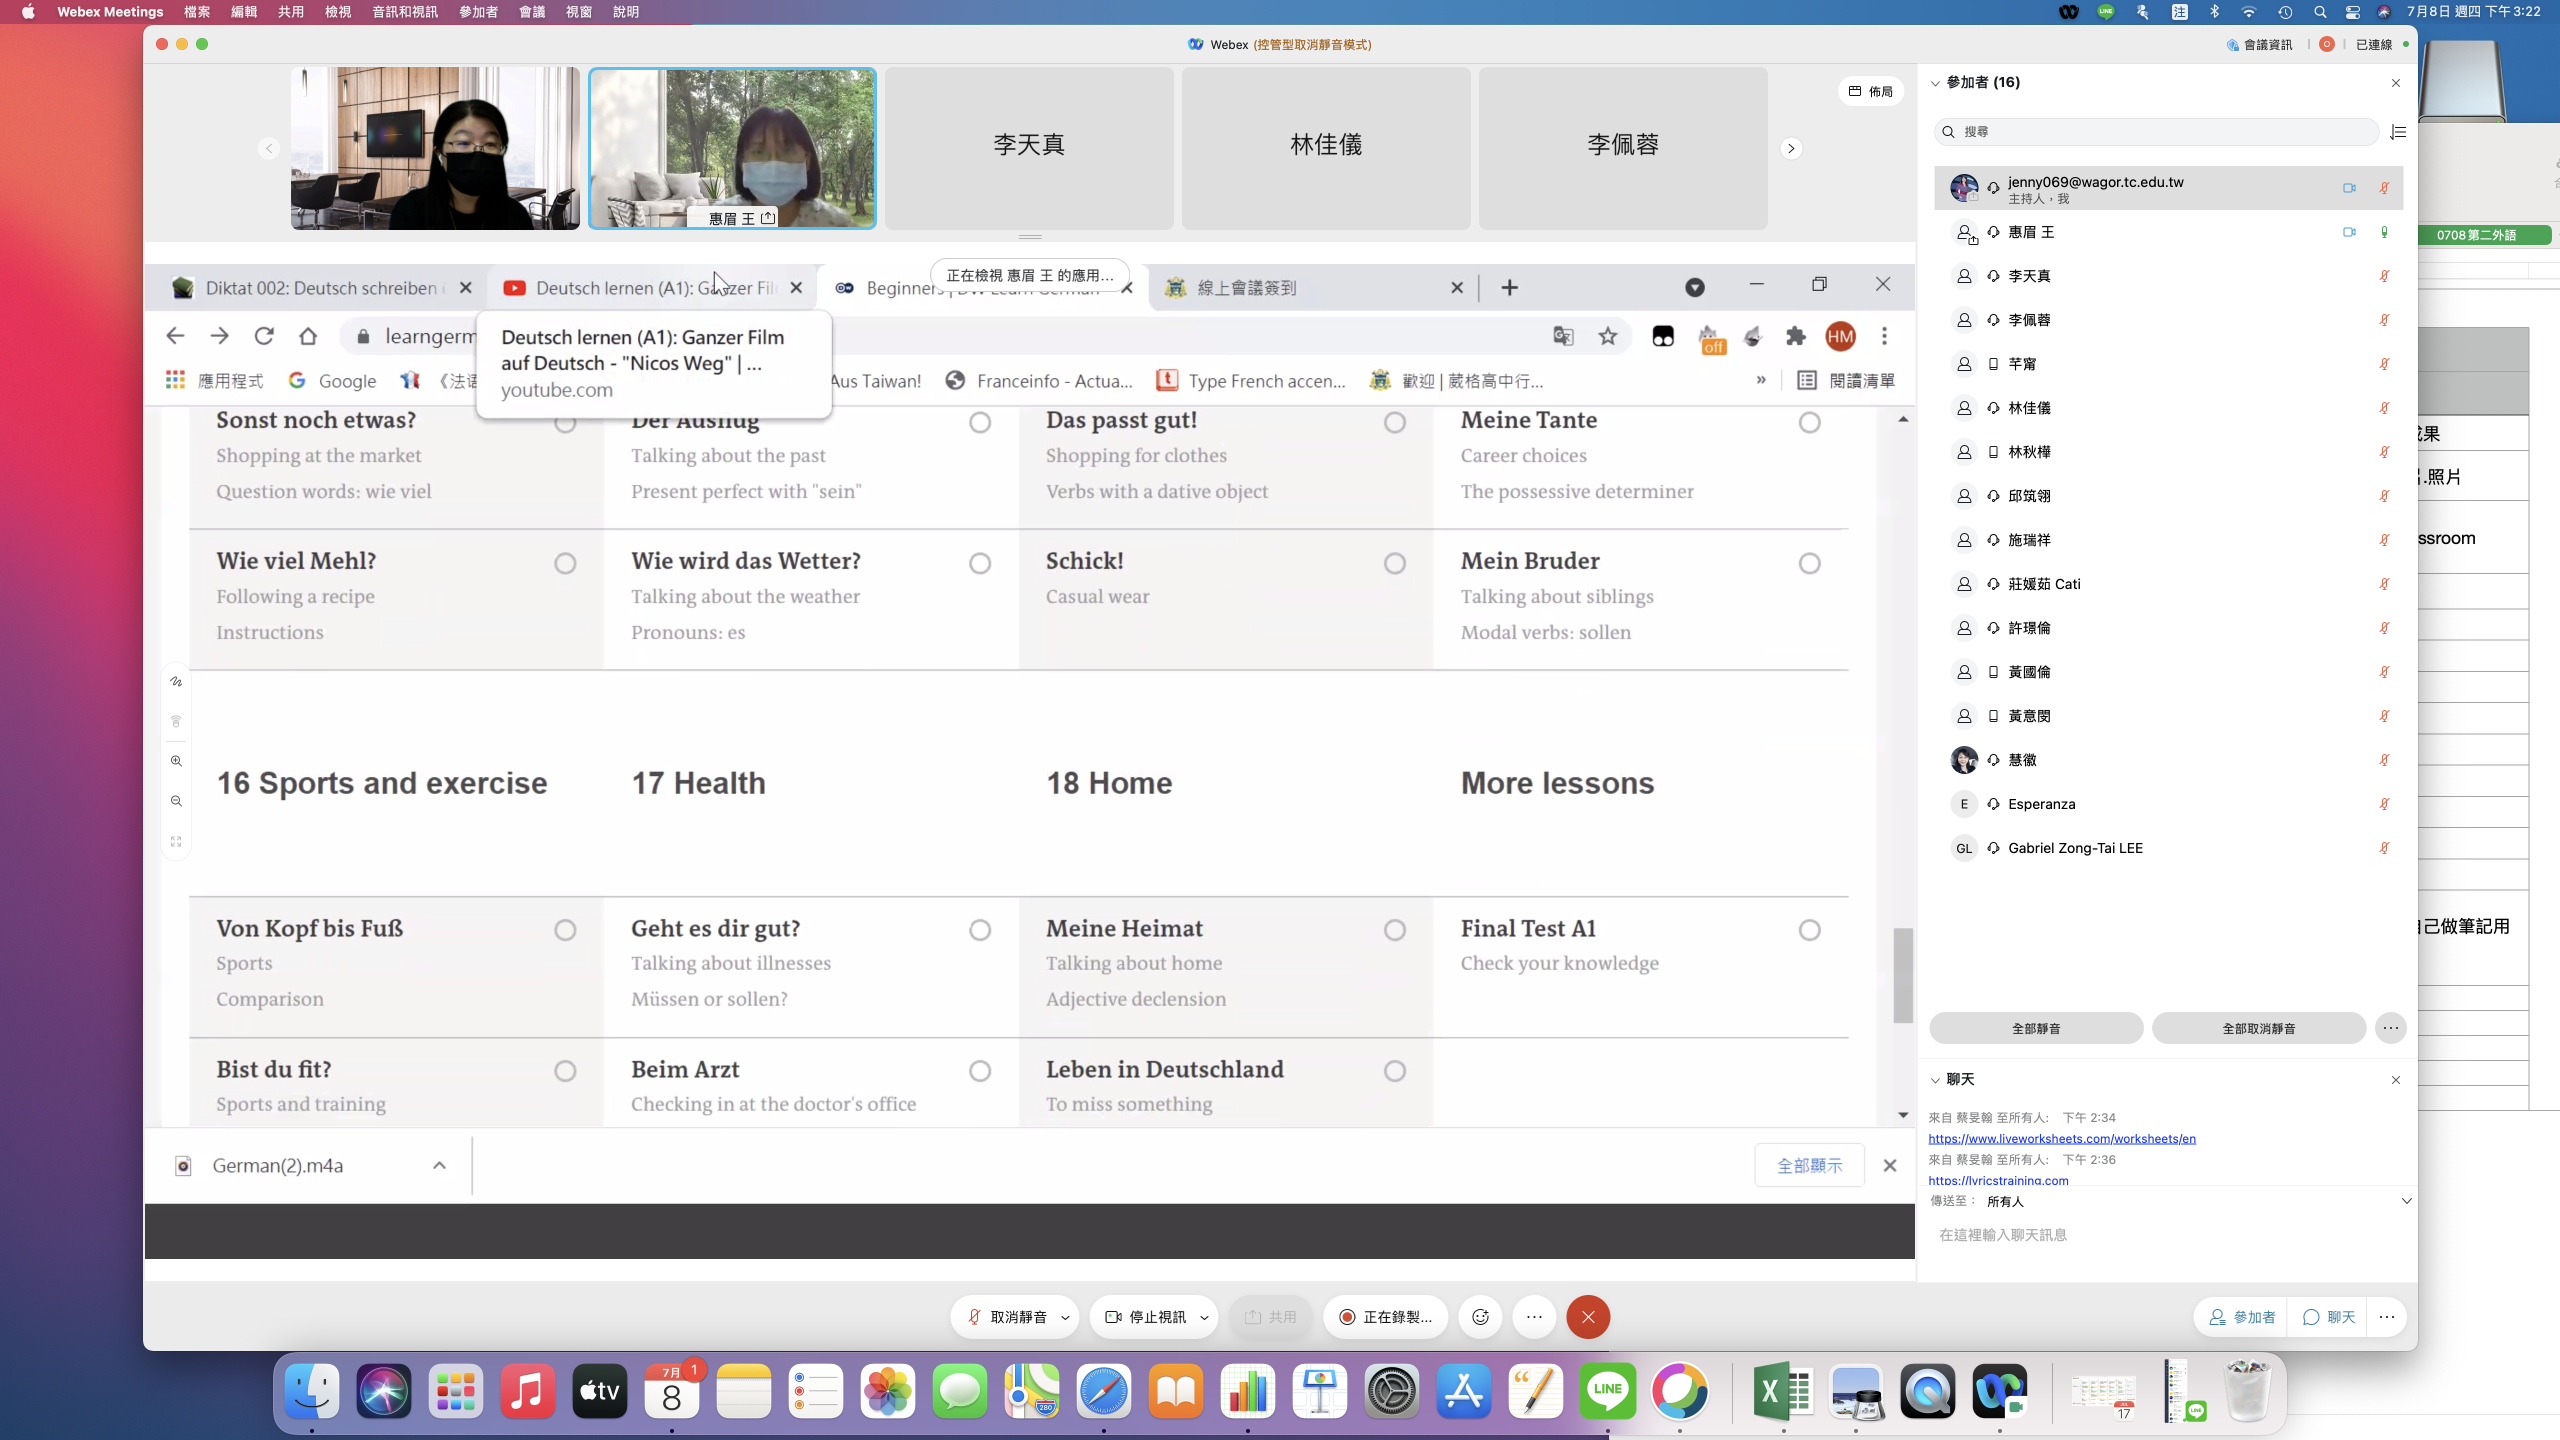
Task: Click the red end meeting button
Action: 1588,1317
